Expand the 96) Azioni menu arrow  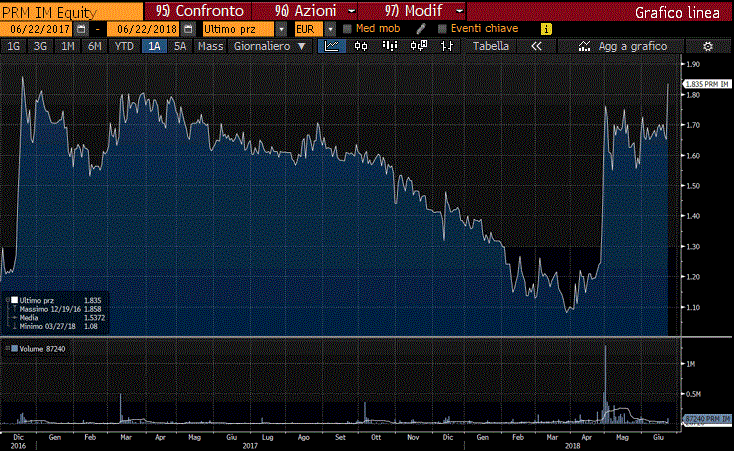click(x=352, y=11)
